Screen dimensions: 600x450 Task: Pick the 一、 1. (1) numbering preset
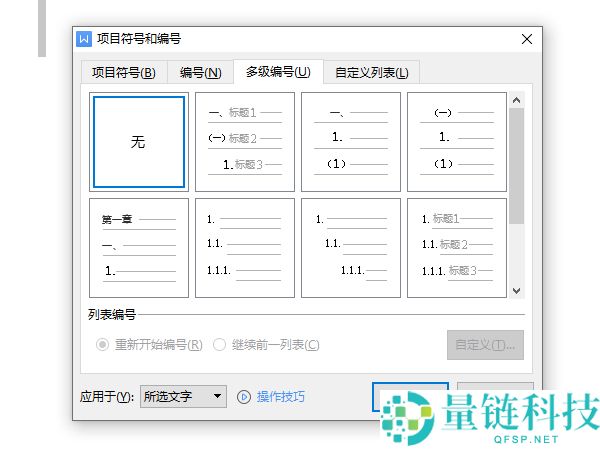351,142
